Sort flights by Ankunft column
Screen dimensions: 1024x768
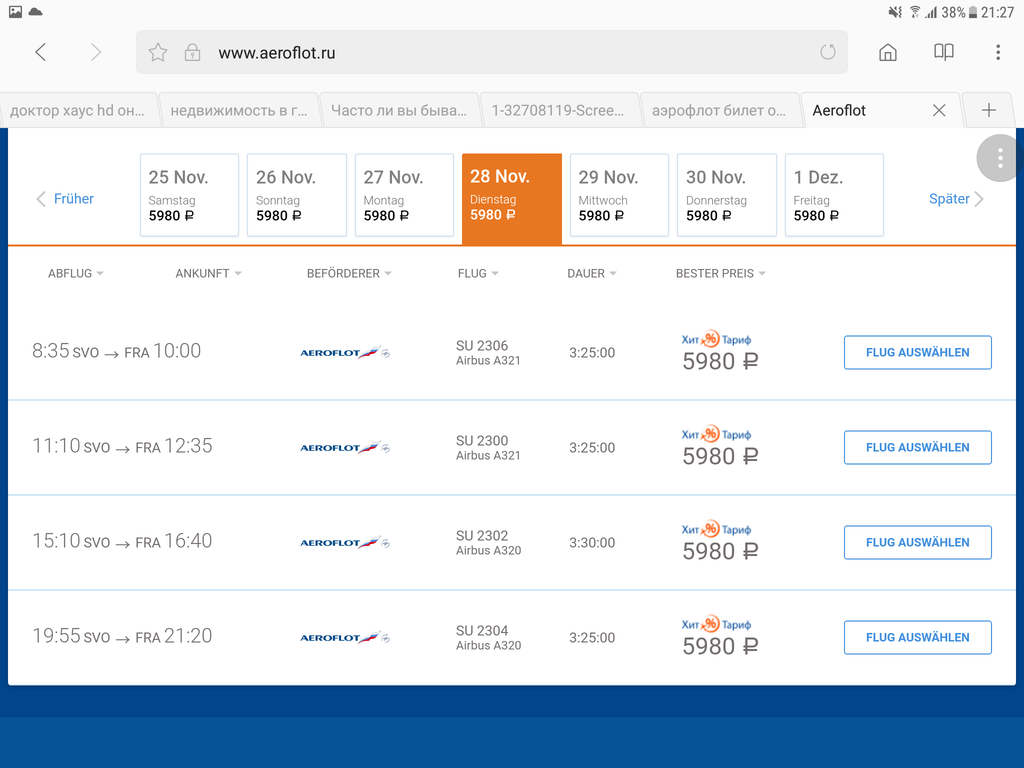point(208,274)
